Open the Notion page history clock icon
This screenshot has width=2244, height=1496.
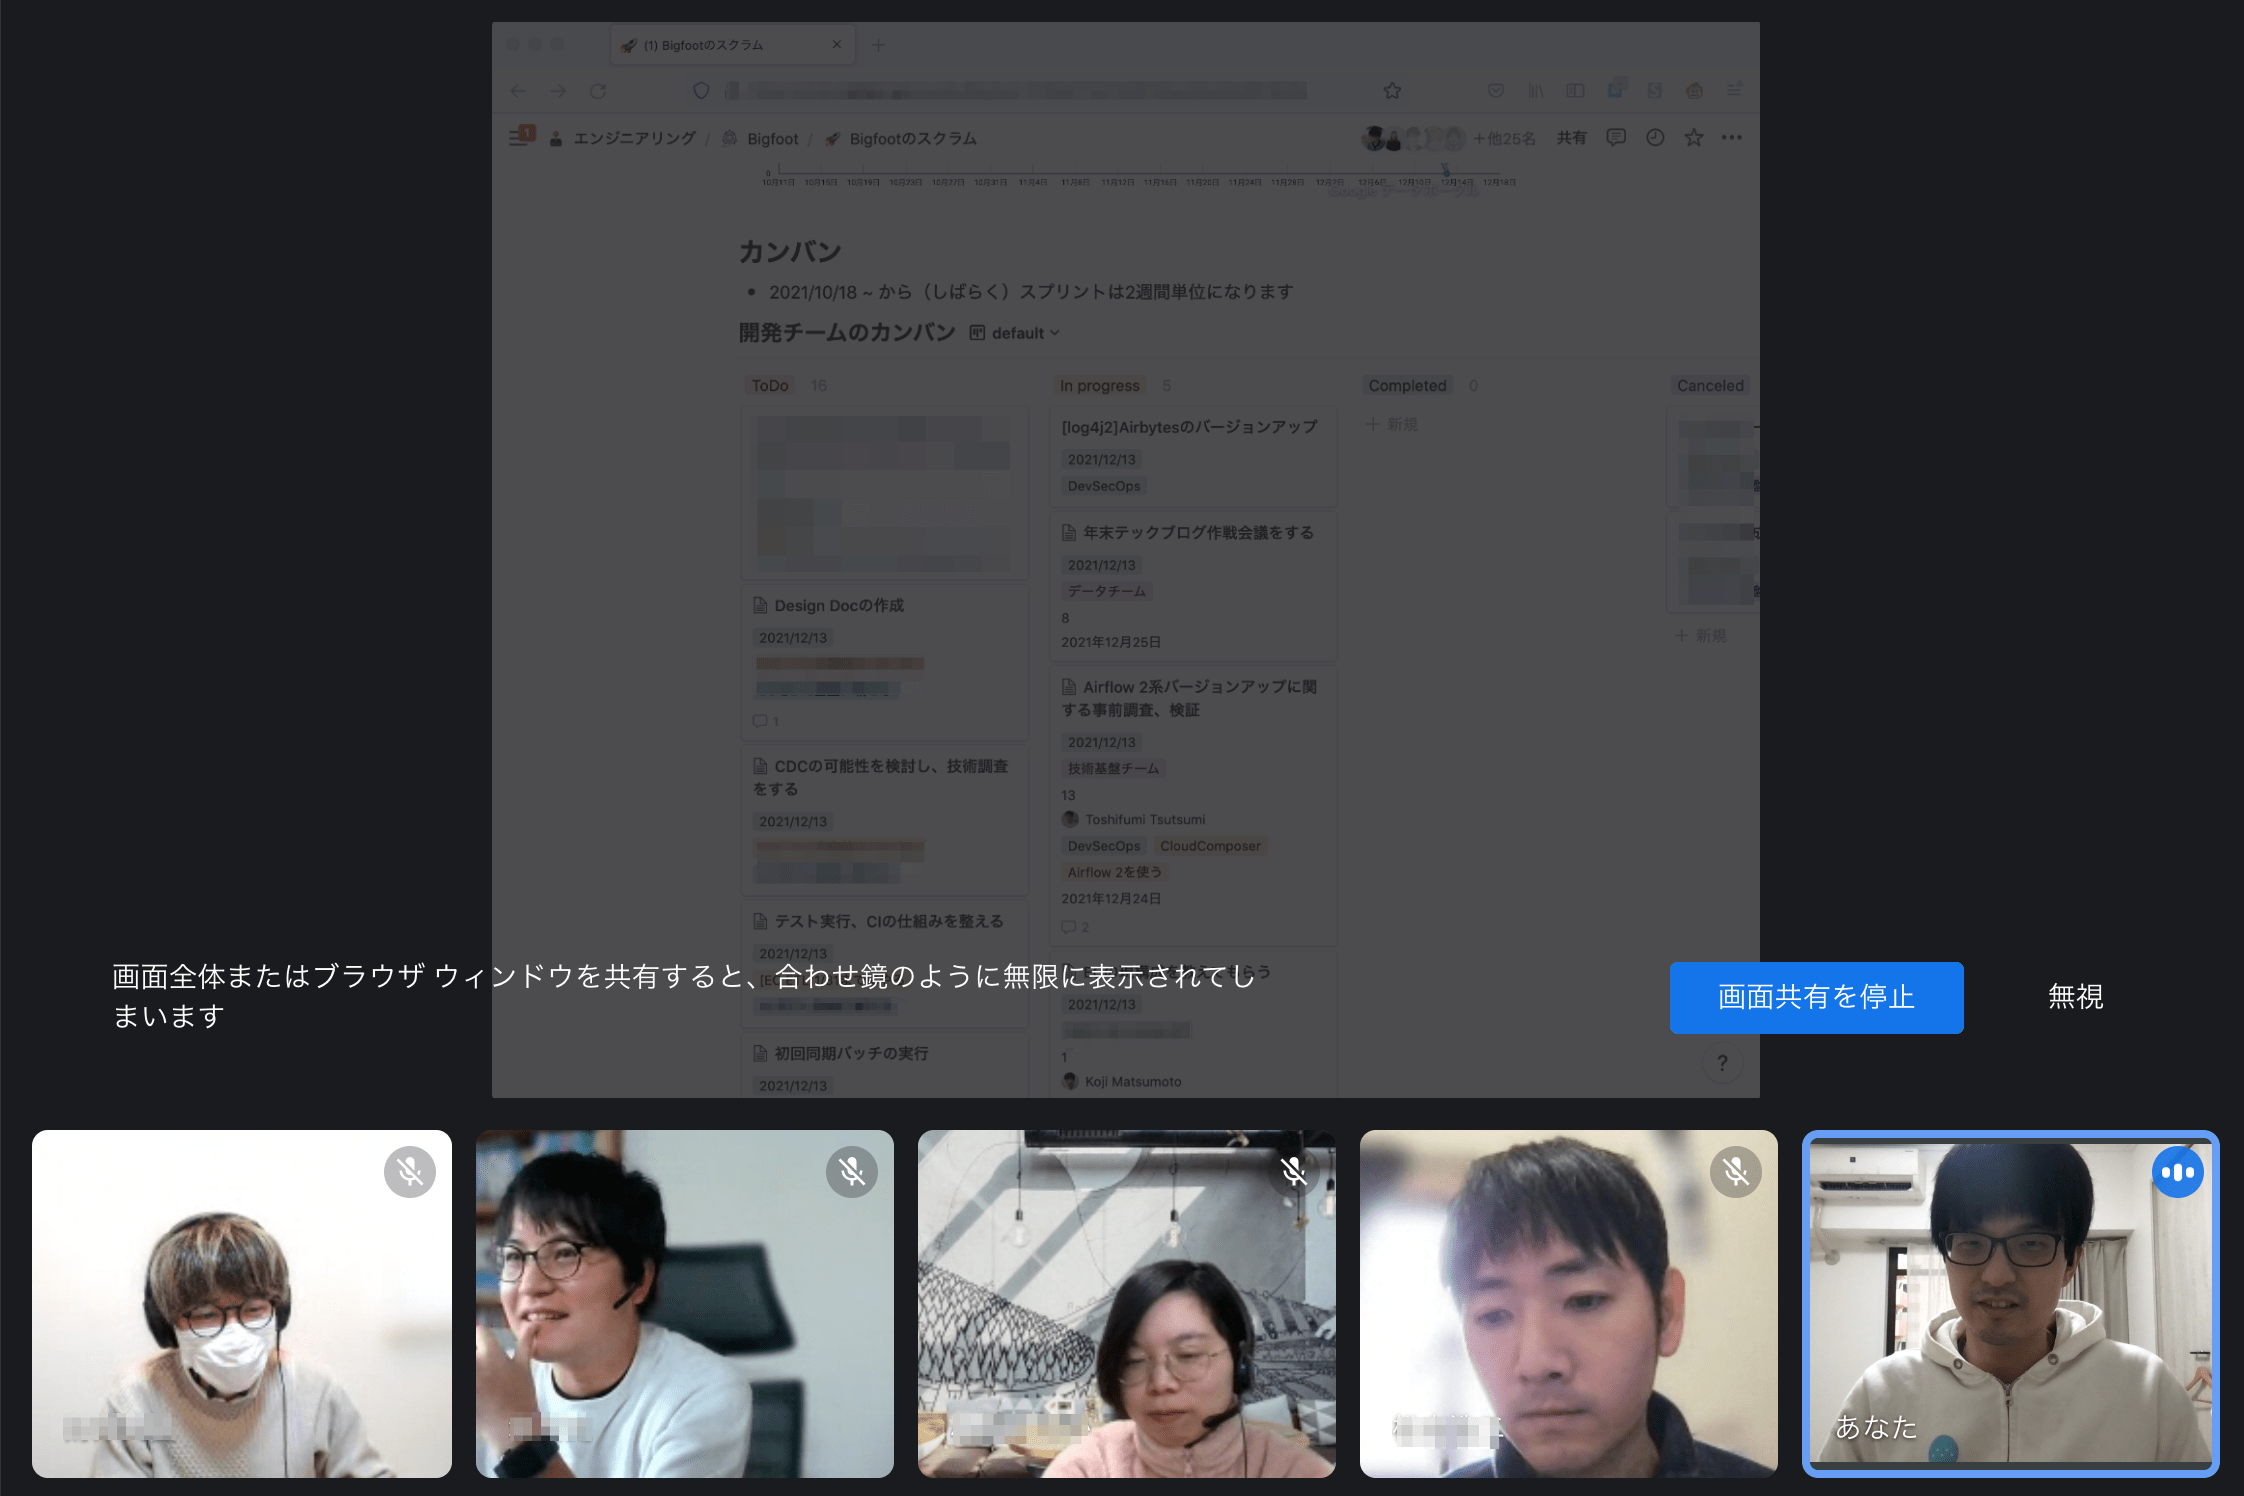tap(1655, 138)
